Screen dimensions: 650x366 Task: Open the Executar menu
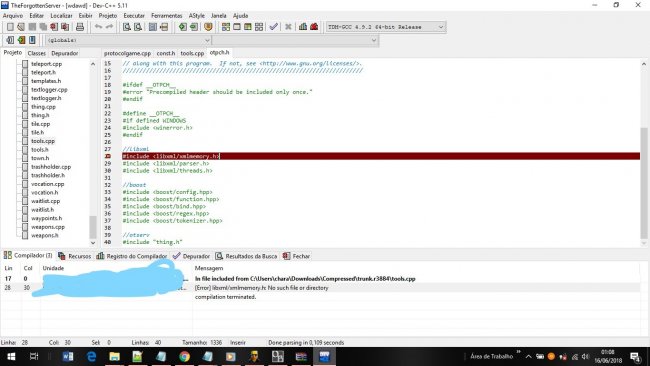click(134, 16)
